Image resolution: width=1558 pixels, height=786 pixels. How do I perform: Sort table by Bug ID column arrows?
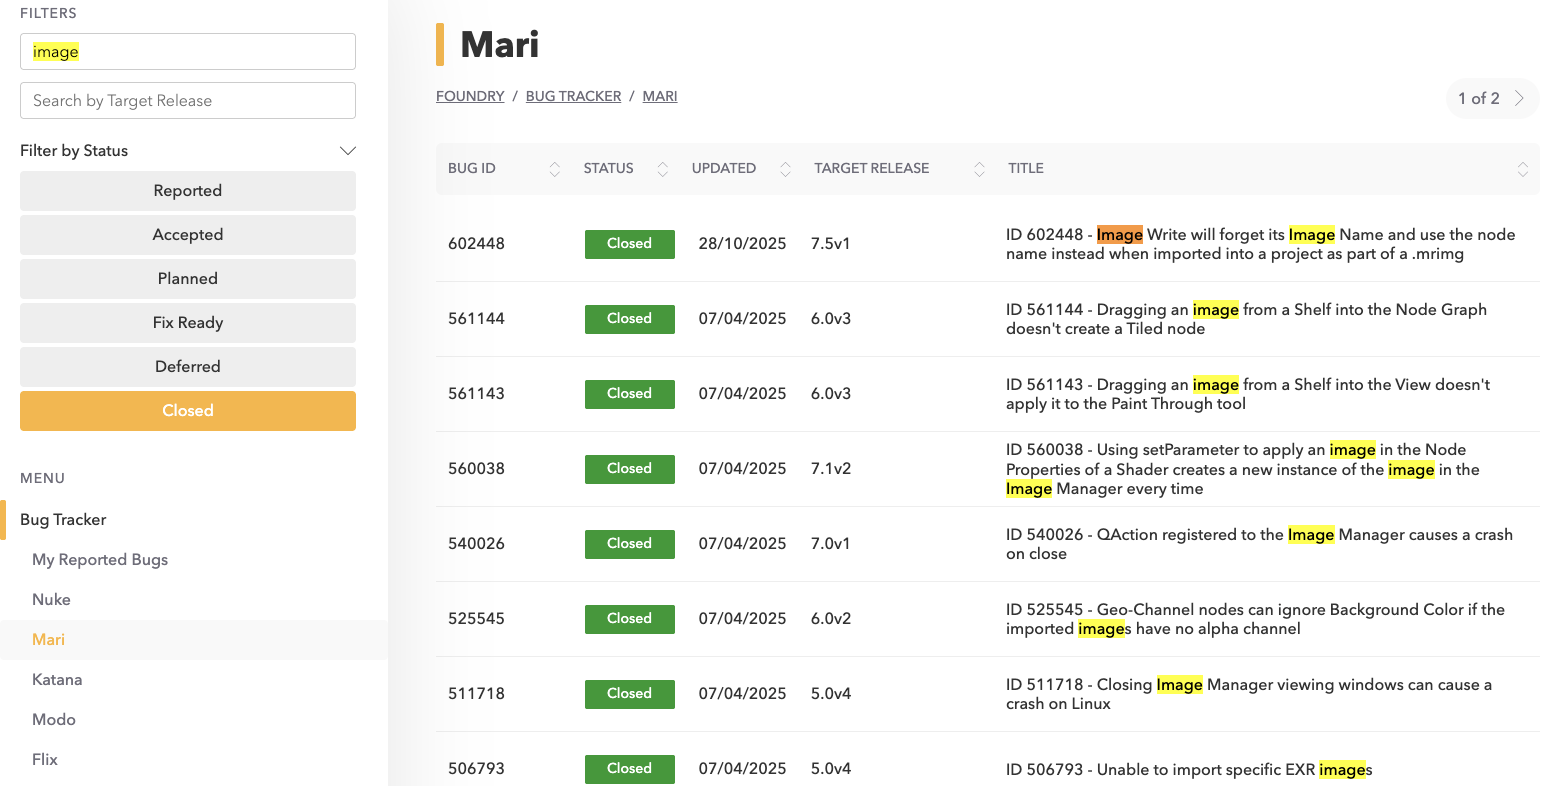[555, 169]
